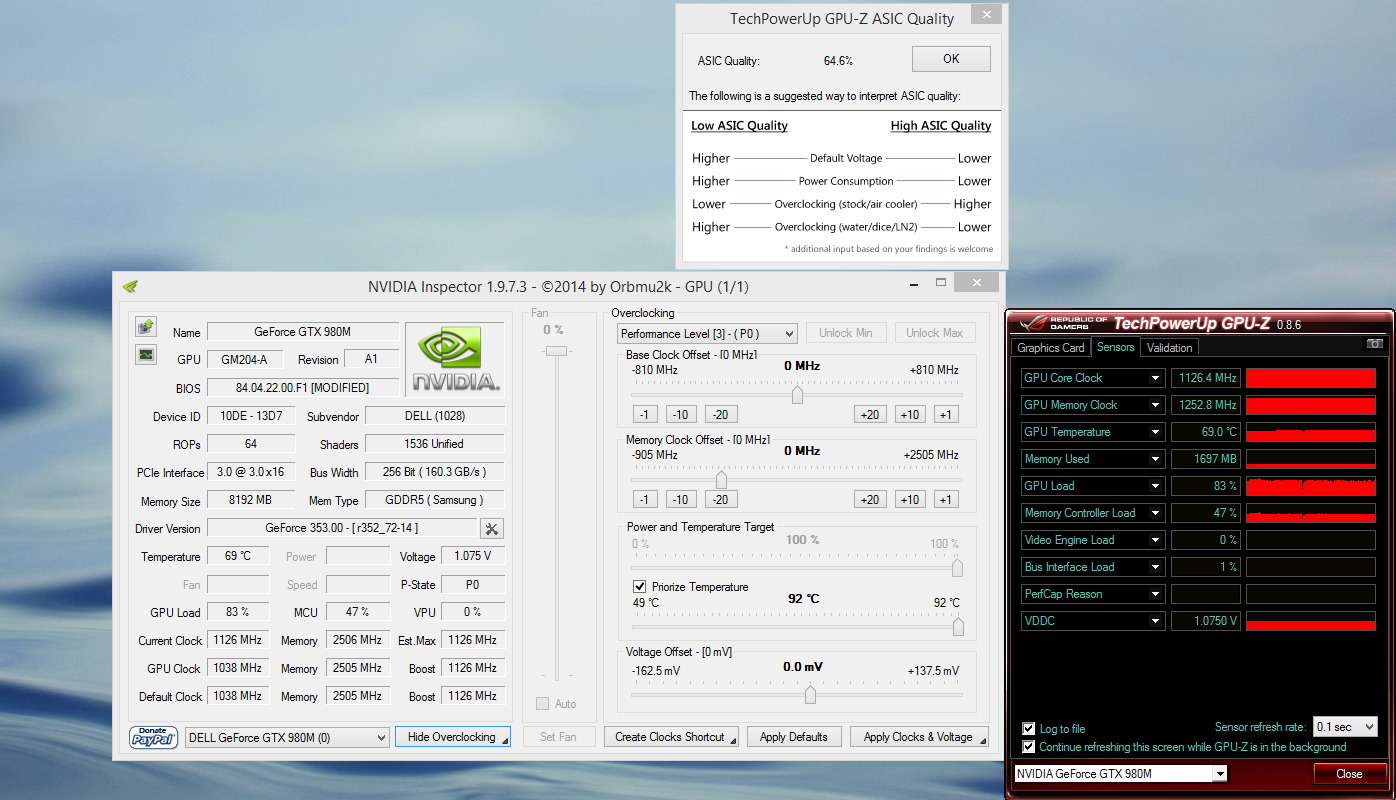Image resolution: width=1396 pixels, height=800 pixels.
Task: Expand the GPU Temperature sensor dropdown
Action: 1156,432
